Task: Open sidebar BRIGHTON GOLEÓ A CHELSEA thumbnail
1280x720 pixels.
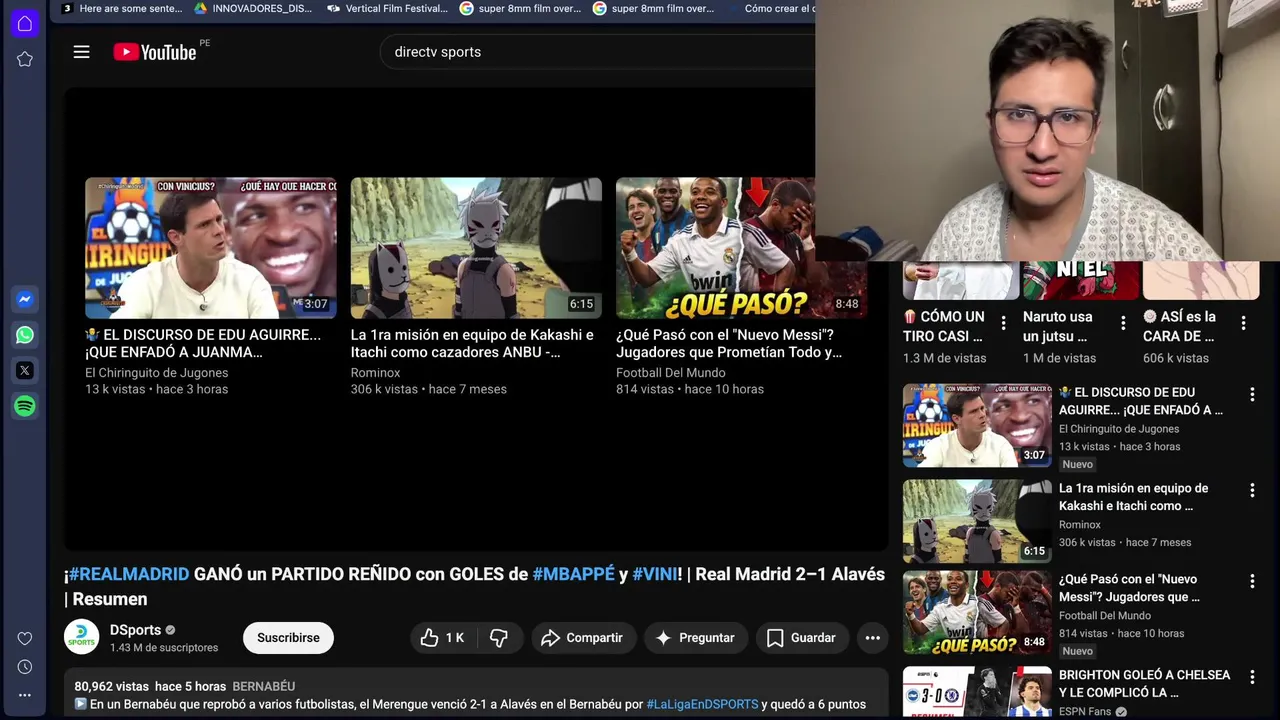Action: pyautogui.click(x=977, y=693)
